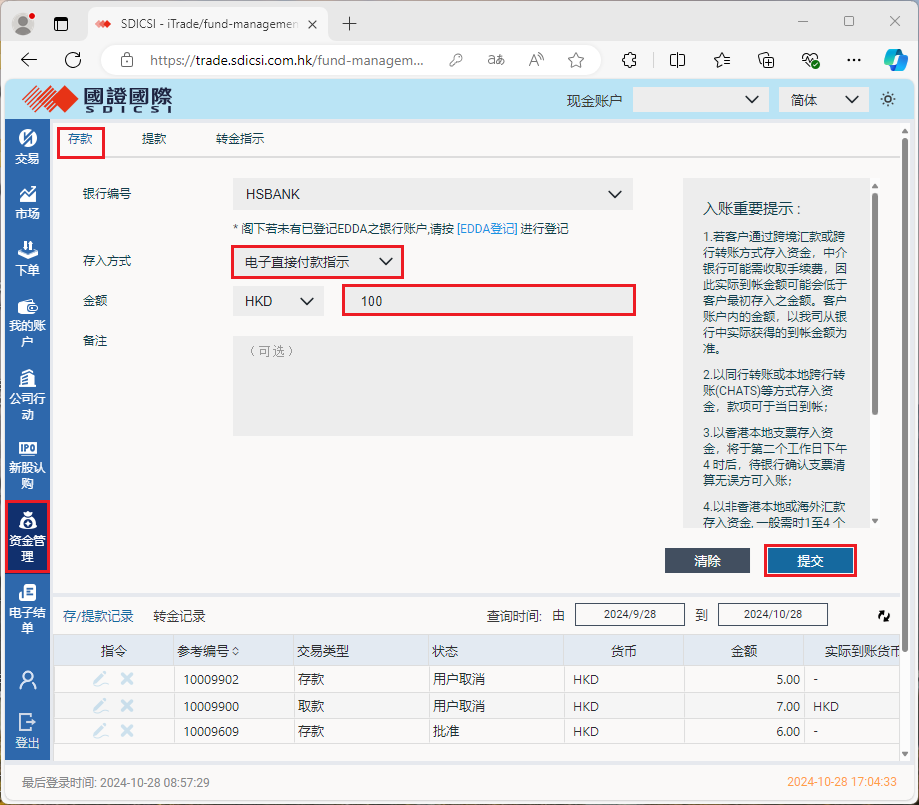This screenshot has width=919, height=805.
Task: Open the 交易 (Trade) sidebar icon
Action: point(27,146)
